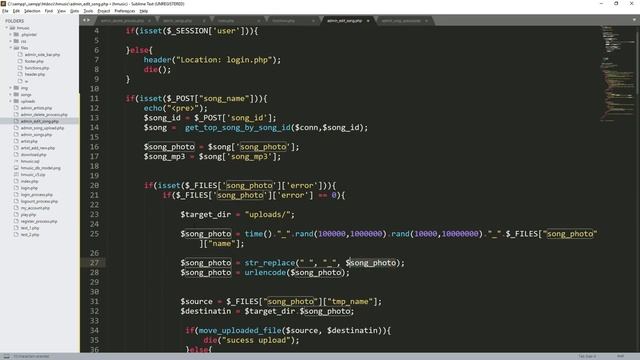Click the hmusic zip archive icon
The width and height of the screenshot is (640, 360).
16,175
